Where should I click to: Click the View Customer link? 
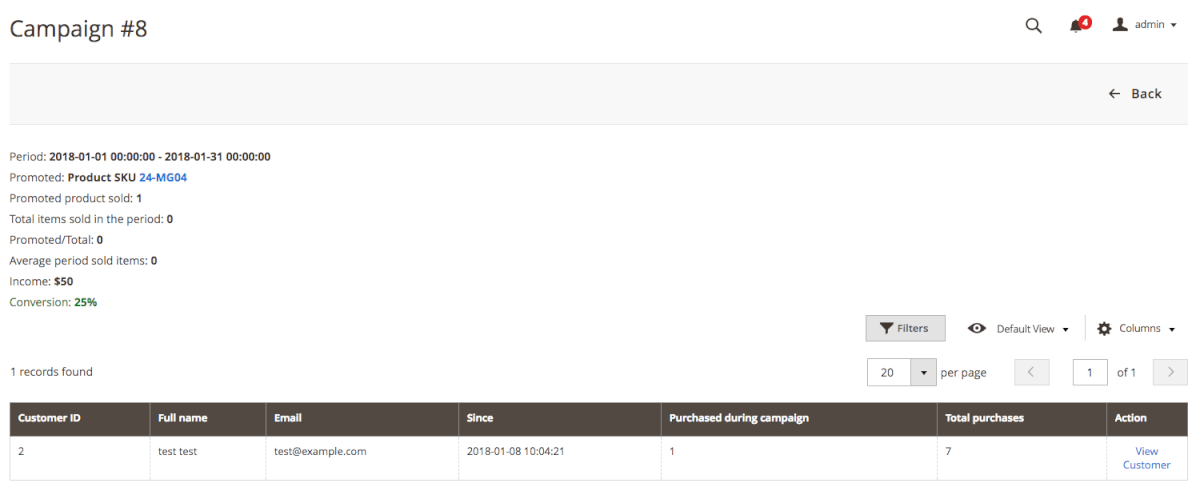1146,458
